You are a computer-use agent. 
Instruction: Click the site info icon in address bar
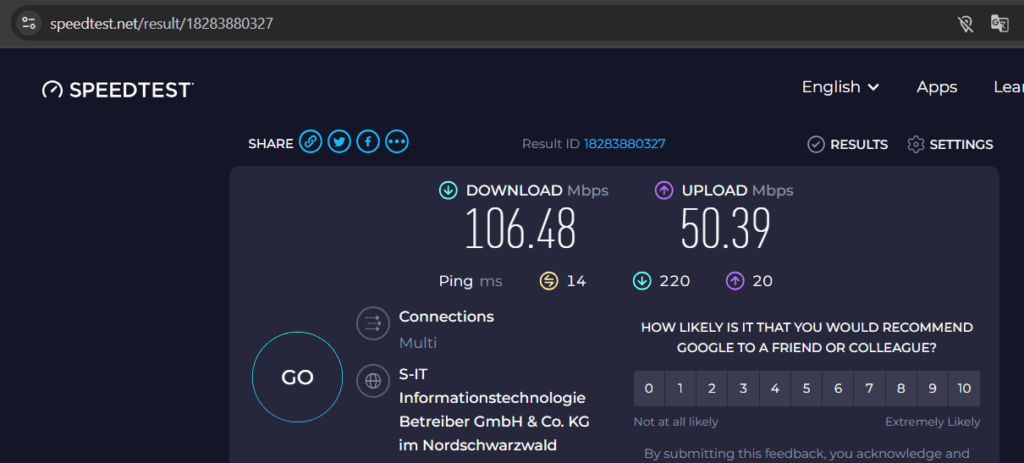[28, 23]
